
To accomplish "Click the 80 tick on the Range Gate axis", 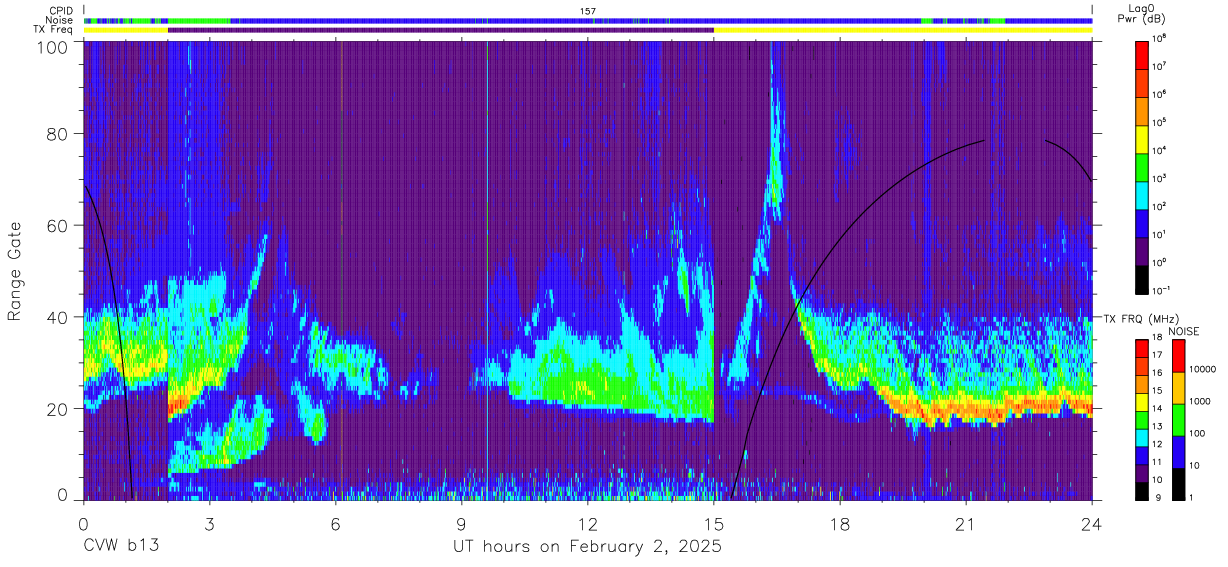I will [x=59, y=133].
